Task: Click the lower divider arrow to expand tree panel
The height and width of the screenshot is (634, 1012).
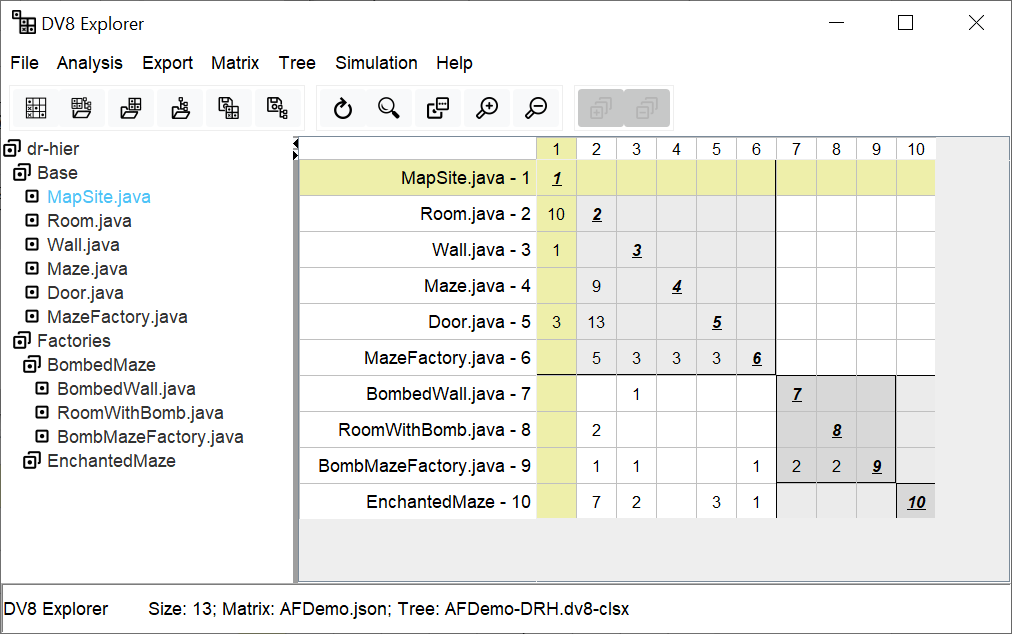Action: [296, 155]
